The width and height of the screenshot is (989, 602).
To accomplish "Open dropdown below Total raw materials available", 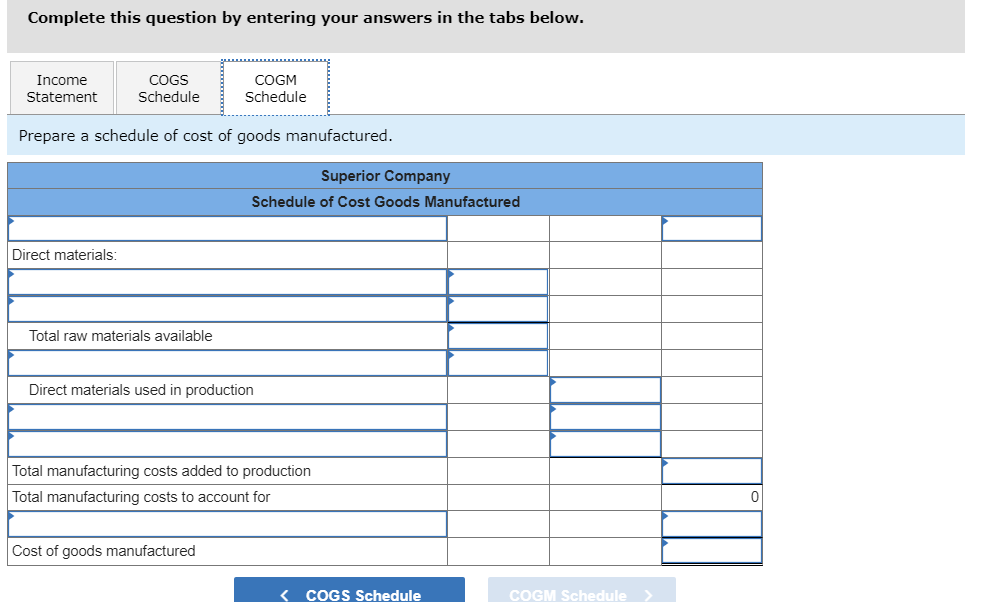I will pyautogui.click(x=226, y=362).
